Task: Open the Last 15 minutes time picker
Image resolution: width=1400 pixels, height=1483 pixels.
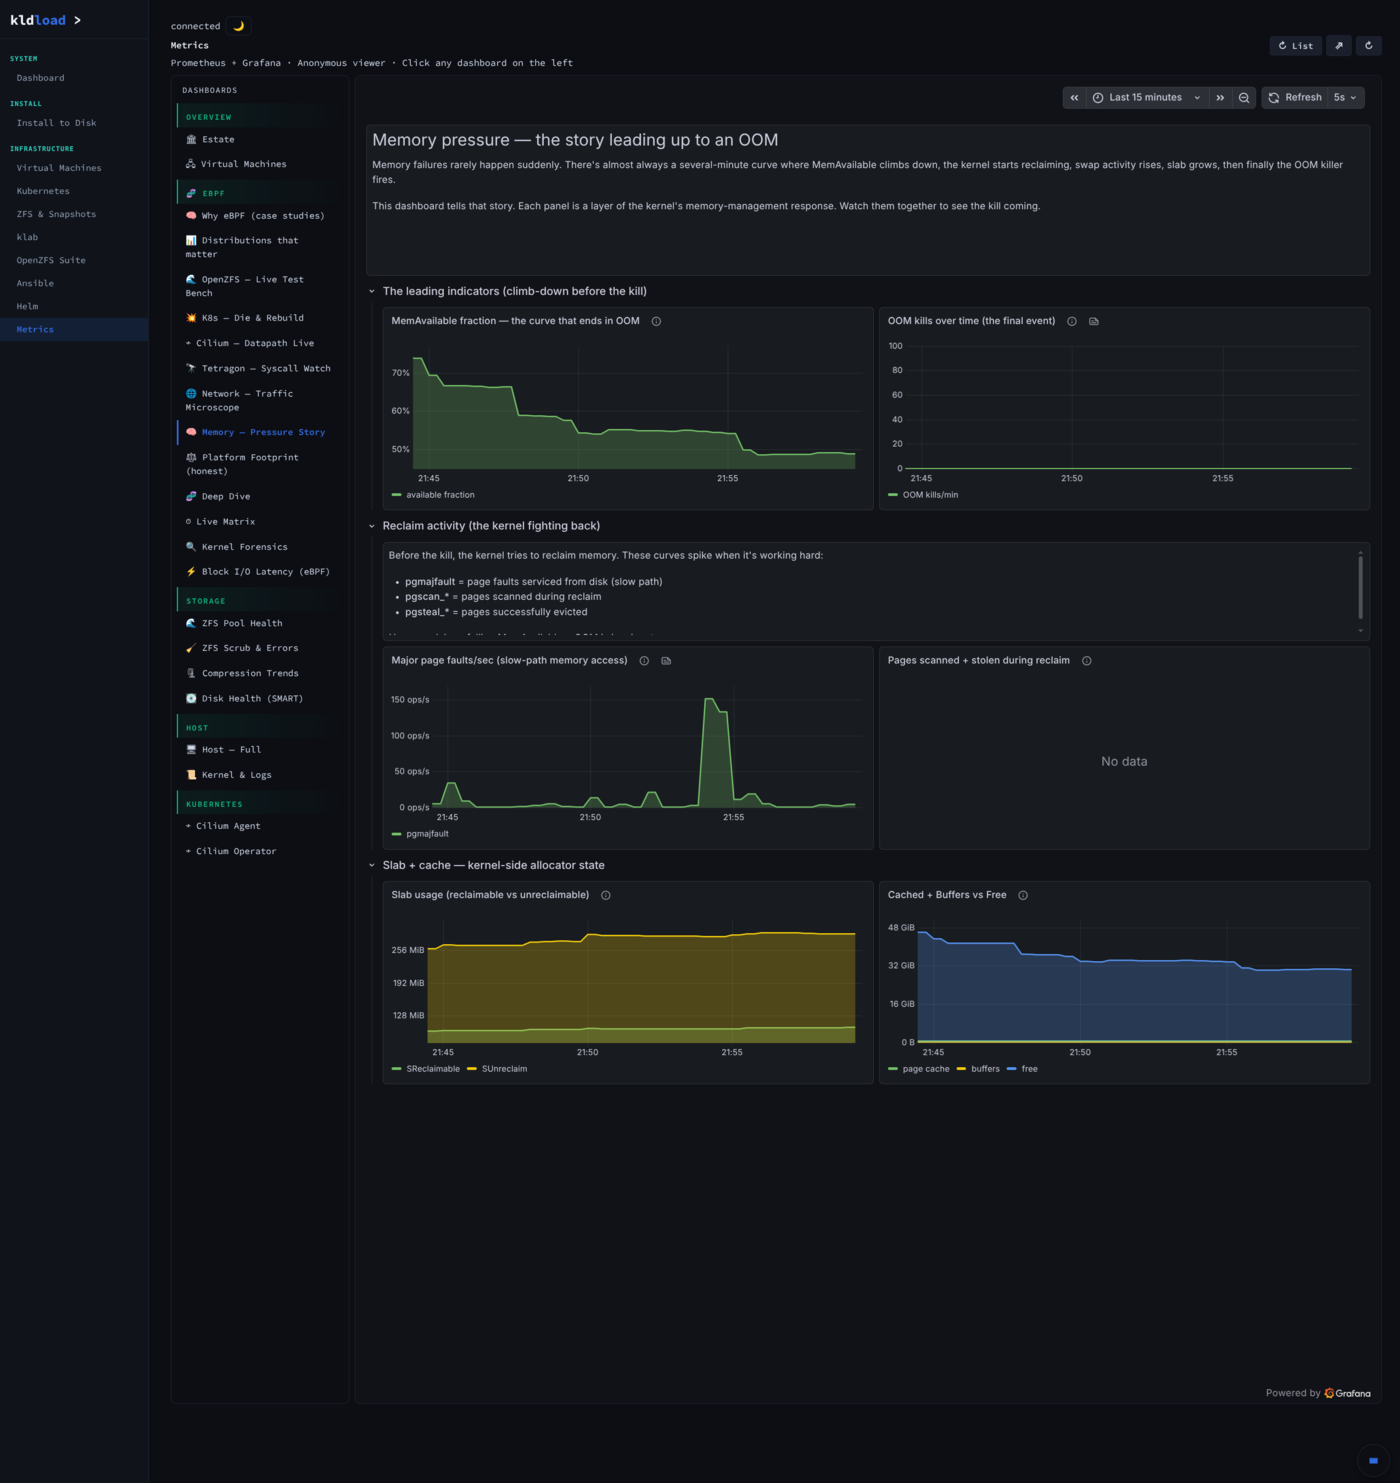Action: tap(1146, 98)
